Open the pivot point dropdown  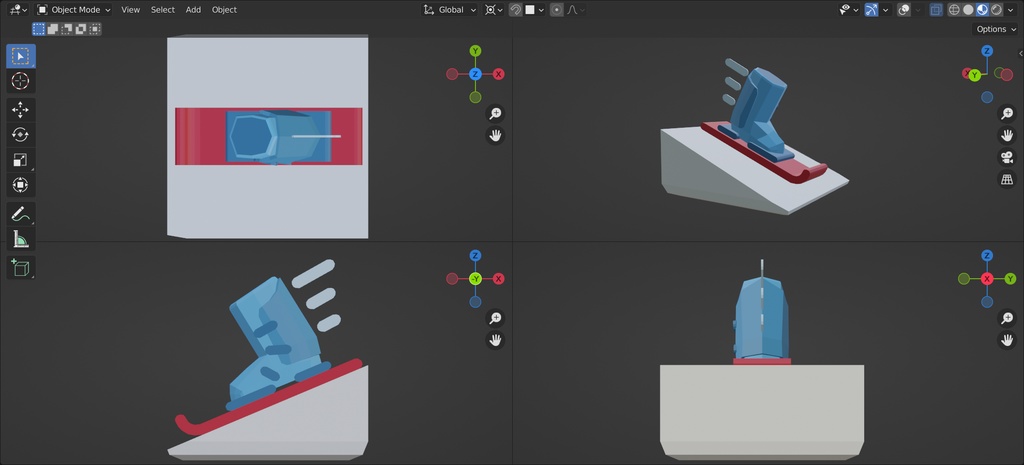point(494,10)
